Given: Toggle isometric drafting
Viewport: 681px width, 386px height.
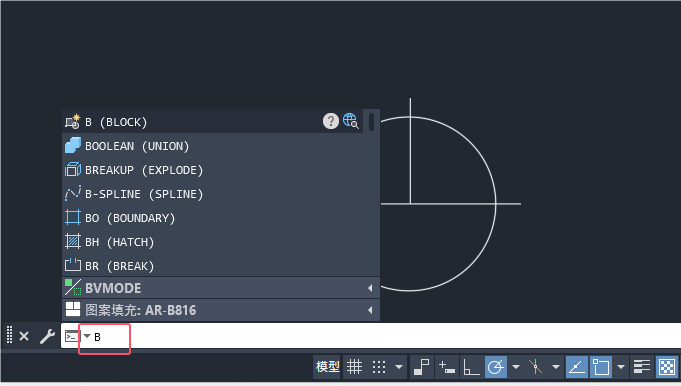Looking at the screenshot, I should click(x=536, y=367).
